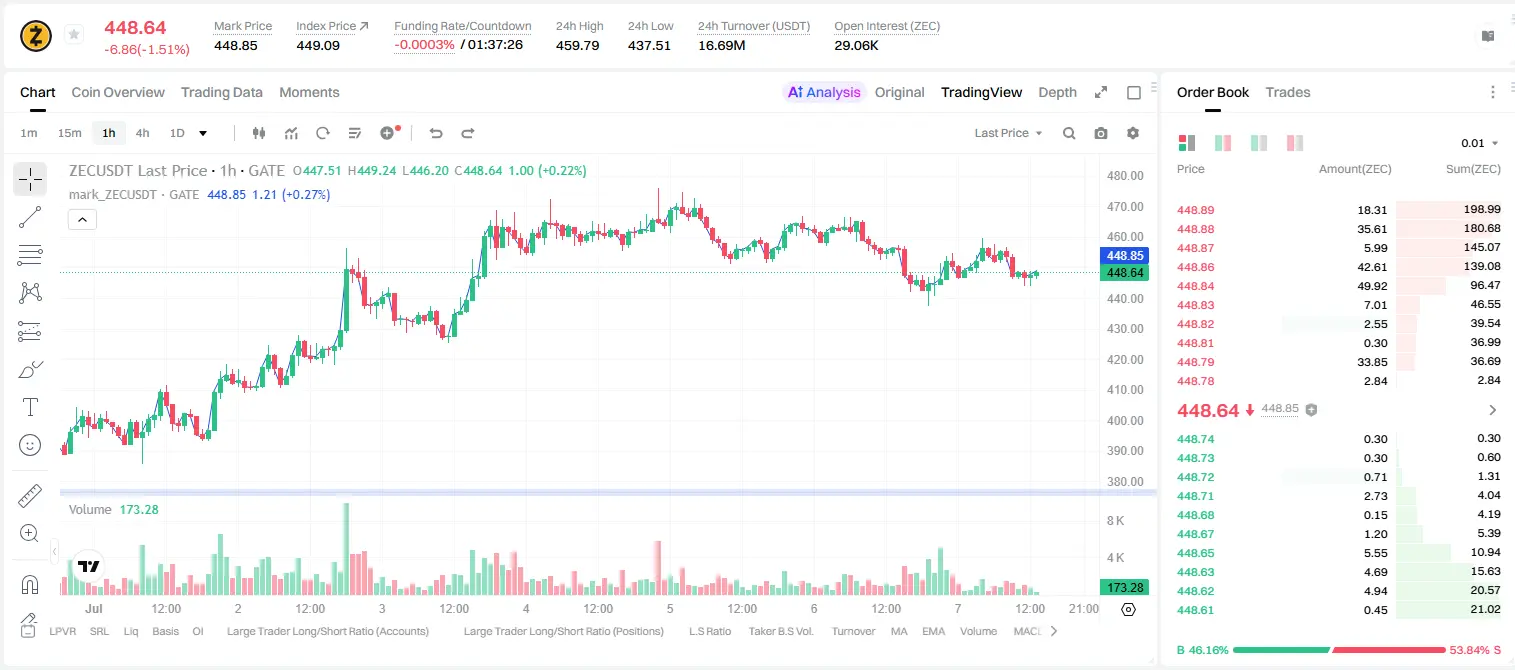Open the Coin Overview tab
This screenshot has width=1515, height=670.
tap(118, 92)
